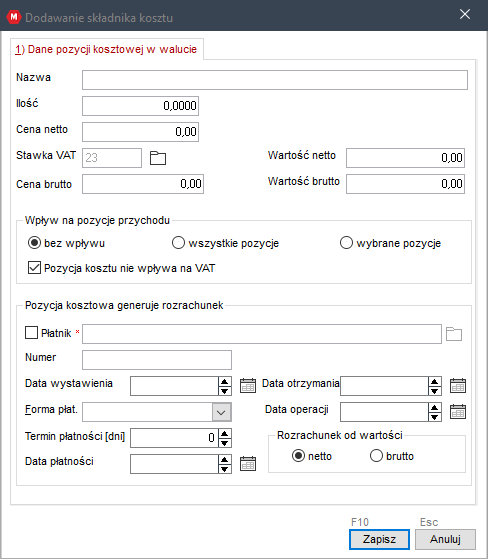This screenshot has width=488, height=559.
Task: Click the Zapisz button
Action: [379, 539]
